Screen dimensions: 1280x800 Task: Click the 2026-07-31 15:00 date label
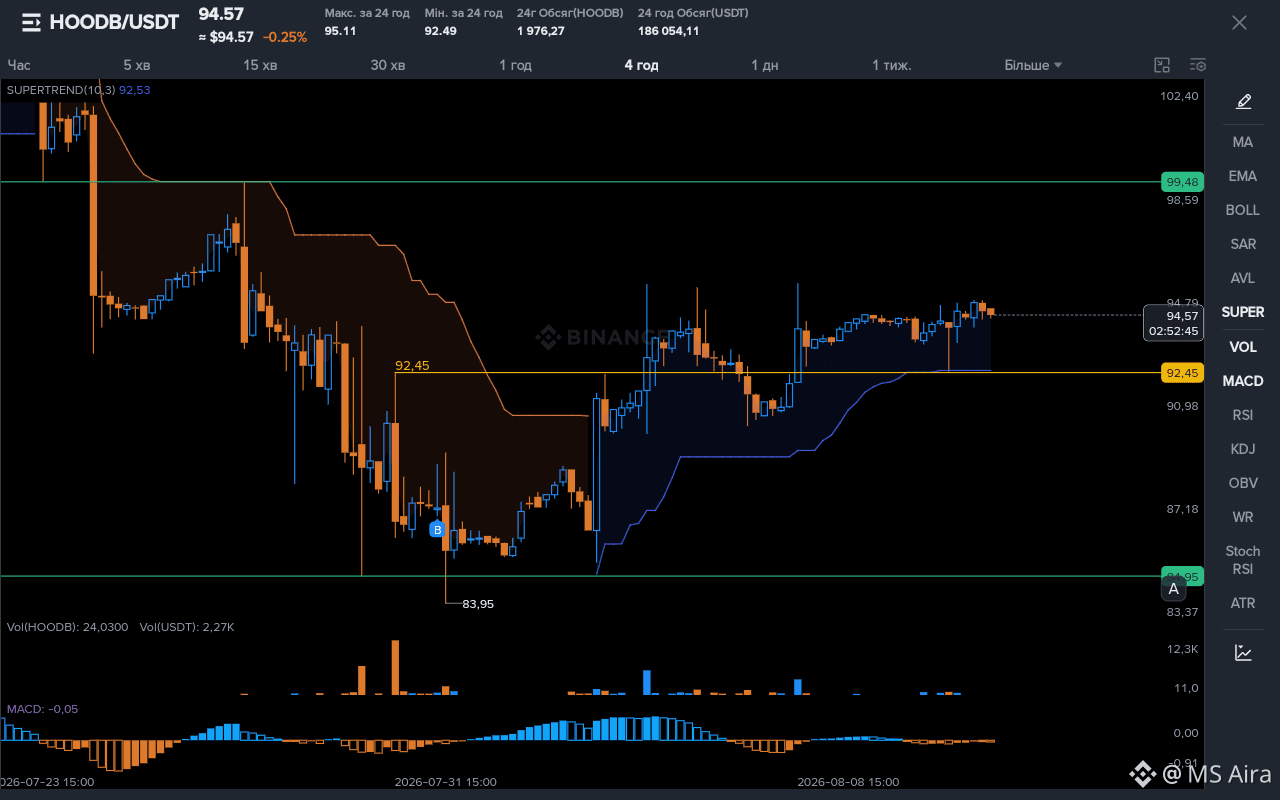(x=445, y=782)
